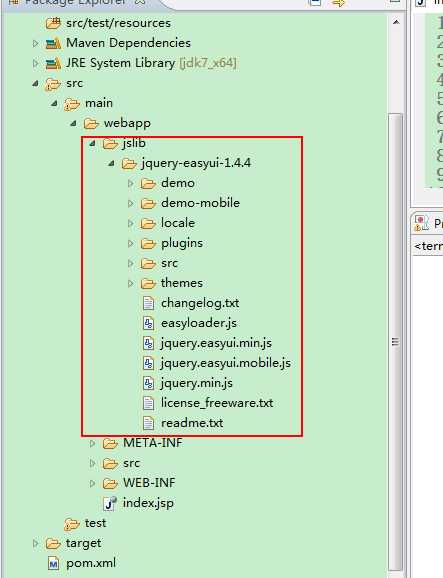The width and height of the screenshot is (443, 578).
Task: Click the JRE System Library icon
Action: click(x=53, y=63)
